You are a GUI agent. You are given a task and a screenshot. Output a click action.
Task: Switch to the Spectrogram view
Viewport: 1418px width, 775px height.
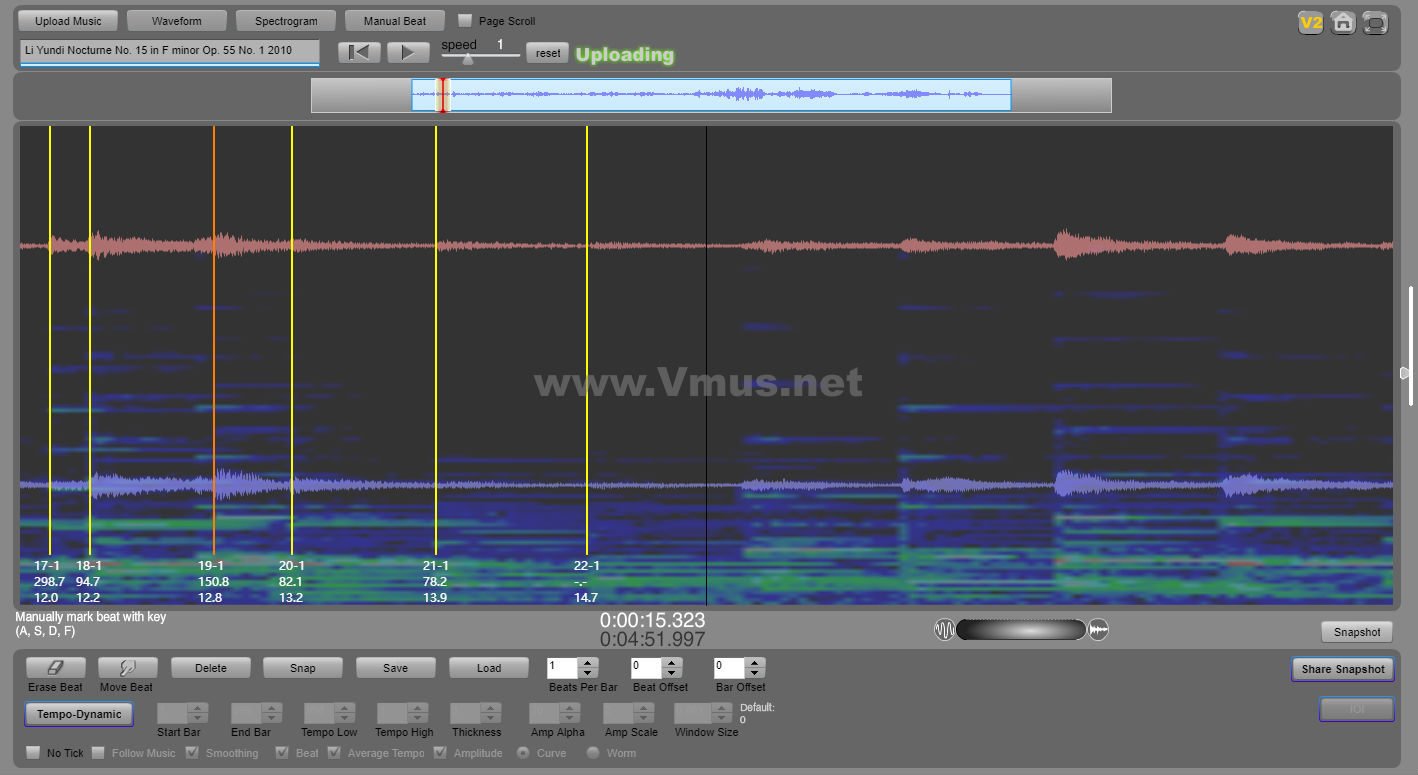[286, 21]
